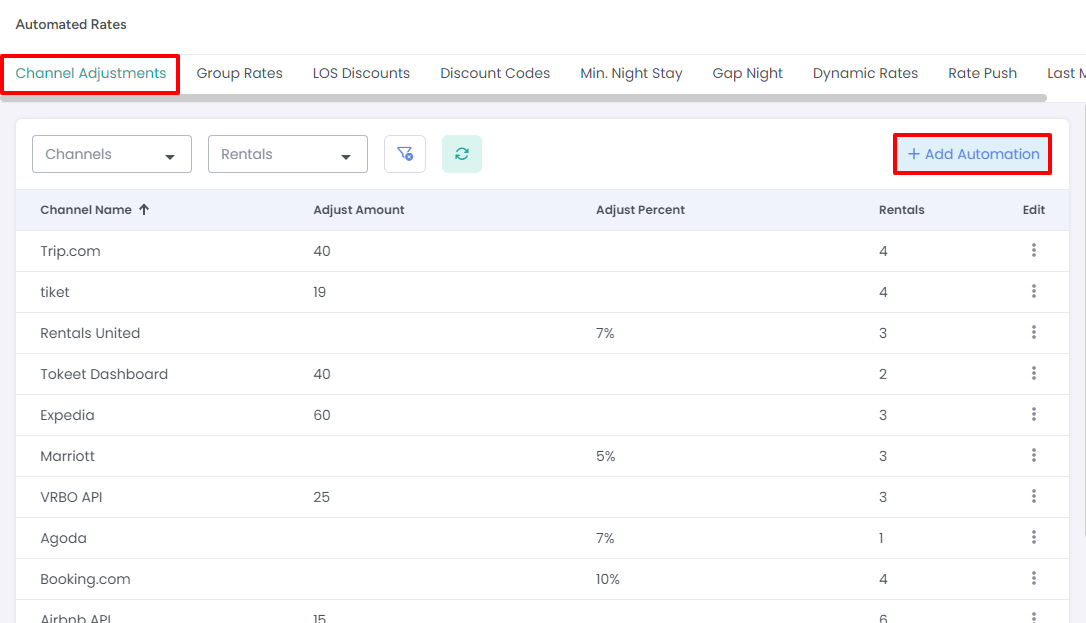The height and width of the screenshot is (623, 1086).
Task: Click the 10% adjust percent for Booking.com
Action: click(607, 579)
